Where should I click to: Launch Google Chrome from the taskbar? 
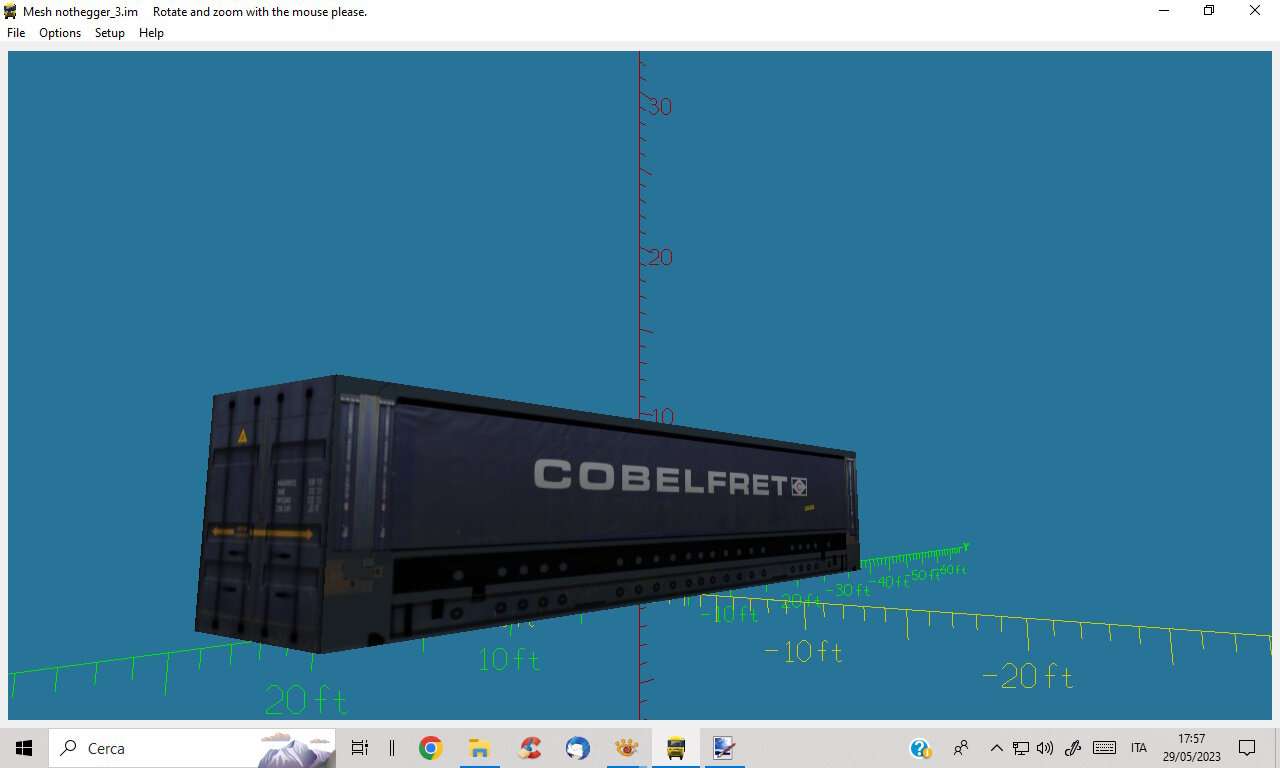click(431, 748)
